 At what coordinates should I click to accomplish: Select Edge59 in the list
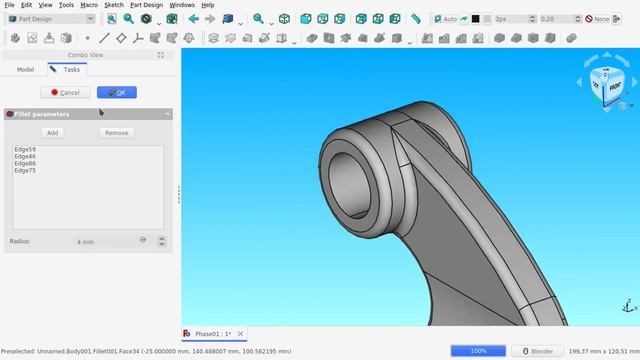25,149
